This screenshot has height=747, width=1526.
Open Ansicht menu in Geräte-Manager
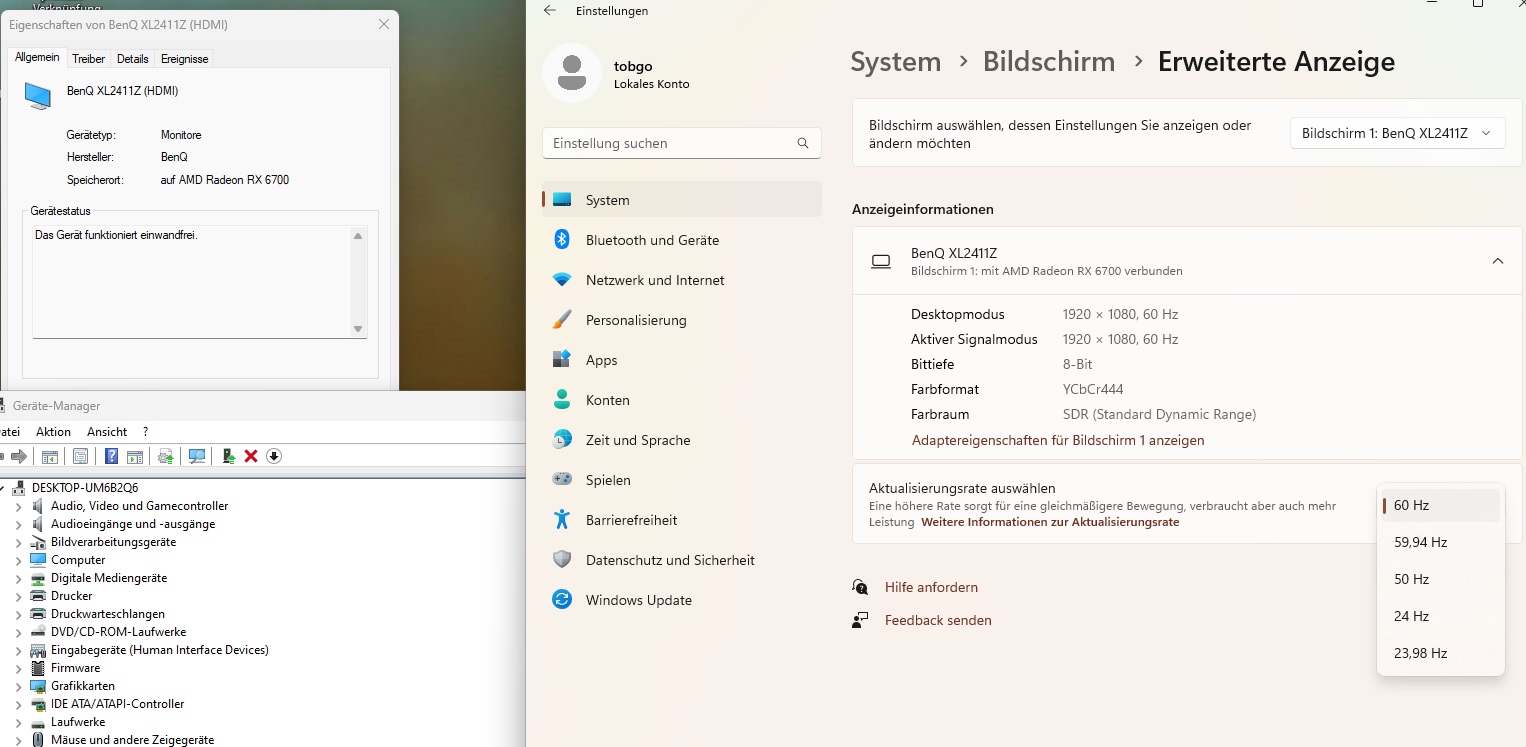[x=107, y=432]
